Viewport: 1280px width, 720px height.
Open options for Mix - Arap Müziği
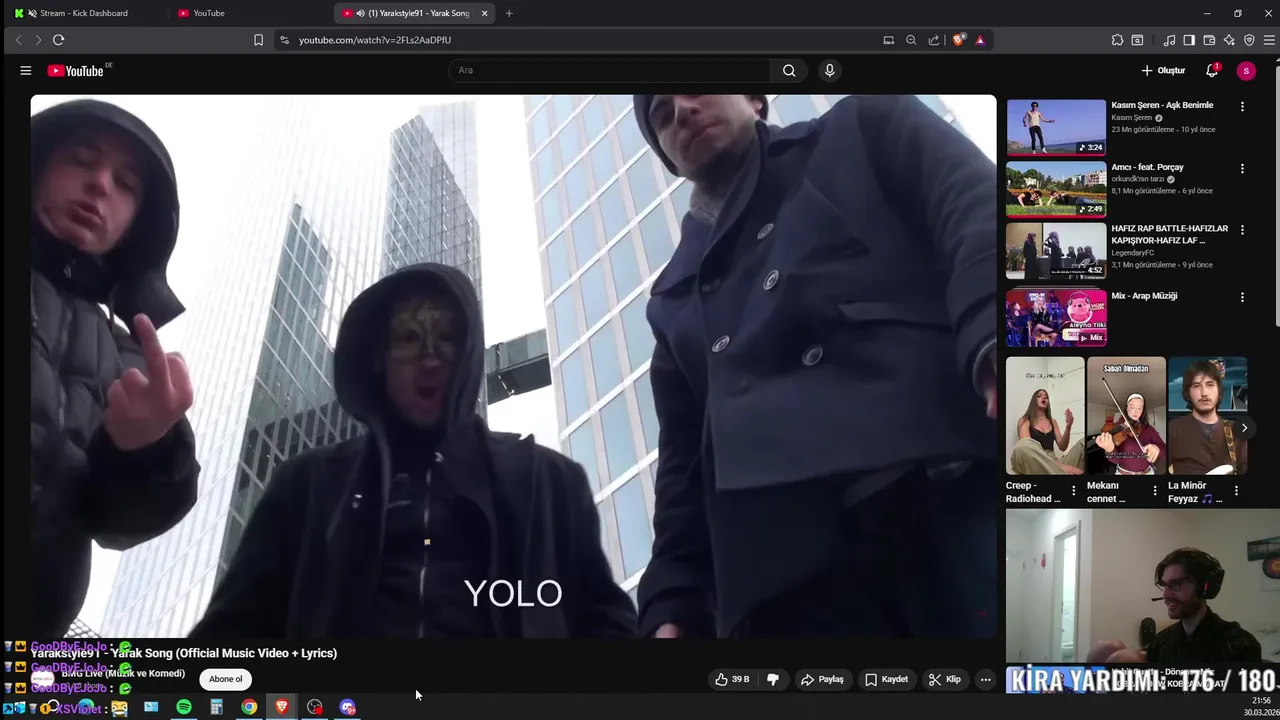[1242, 297]
